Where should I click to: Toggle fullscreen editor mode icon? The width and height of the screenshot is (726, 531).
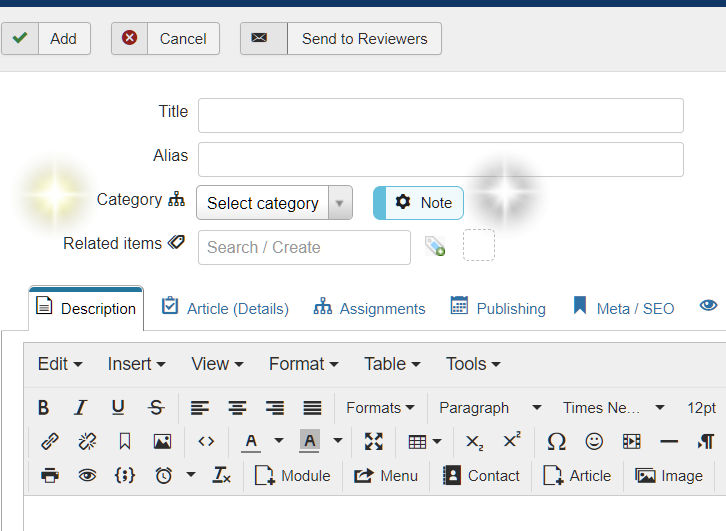point(374,441)
